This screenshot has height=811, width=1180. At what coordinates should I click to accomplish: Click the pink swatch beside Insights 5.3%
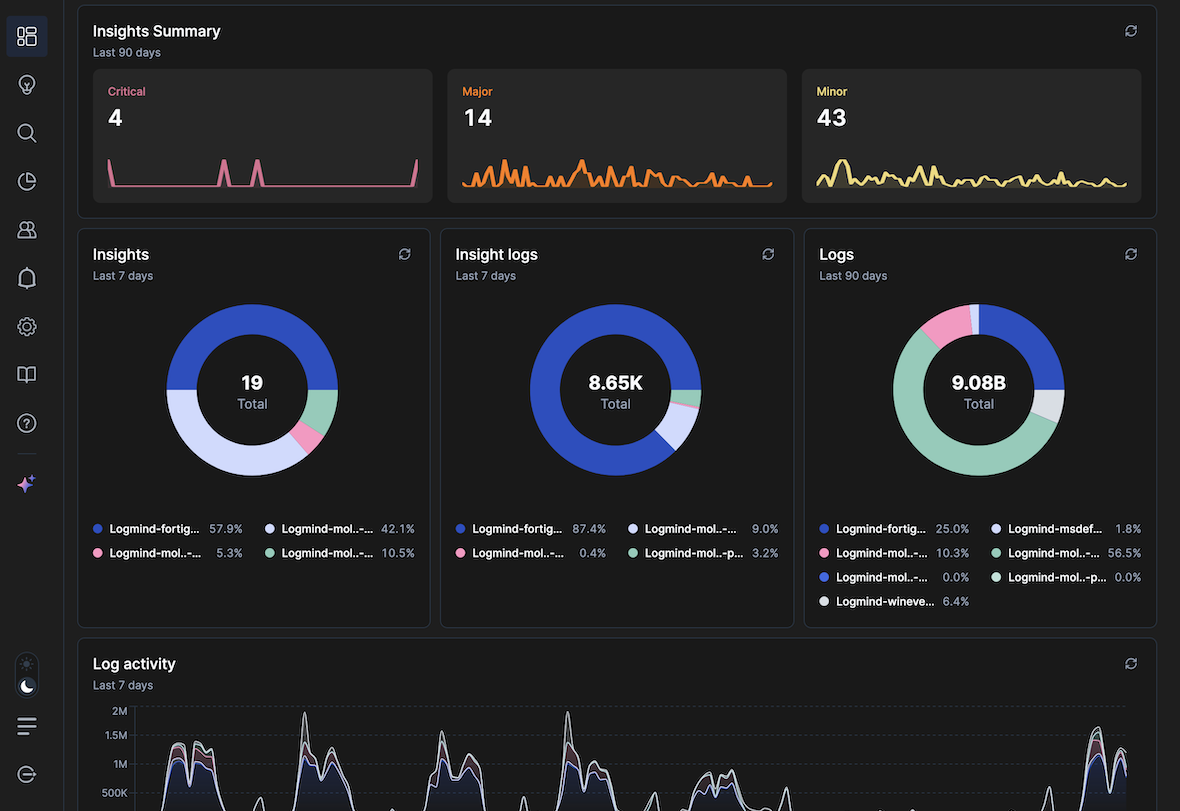point(97,553)
